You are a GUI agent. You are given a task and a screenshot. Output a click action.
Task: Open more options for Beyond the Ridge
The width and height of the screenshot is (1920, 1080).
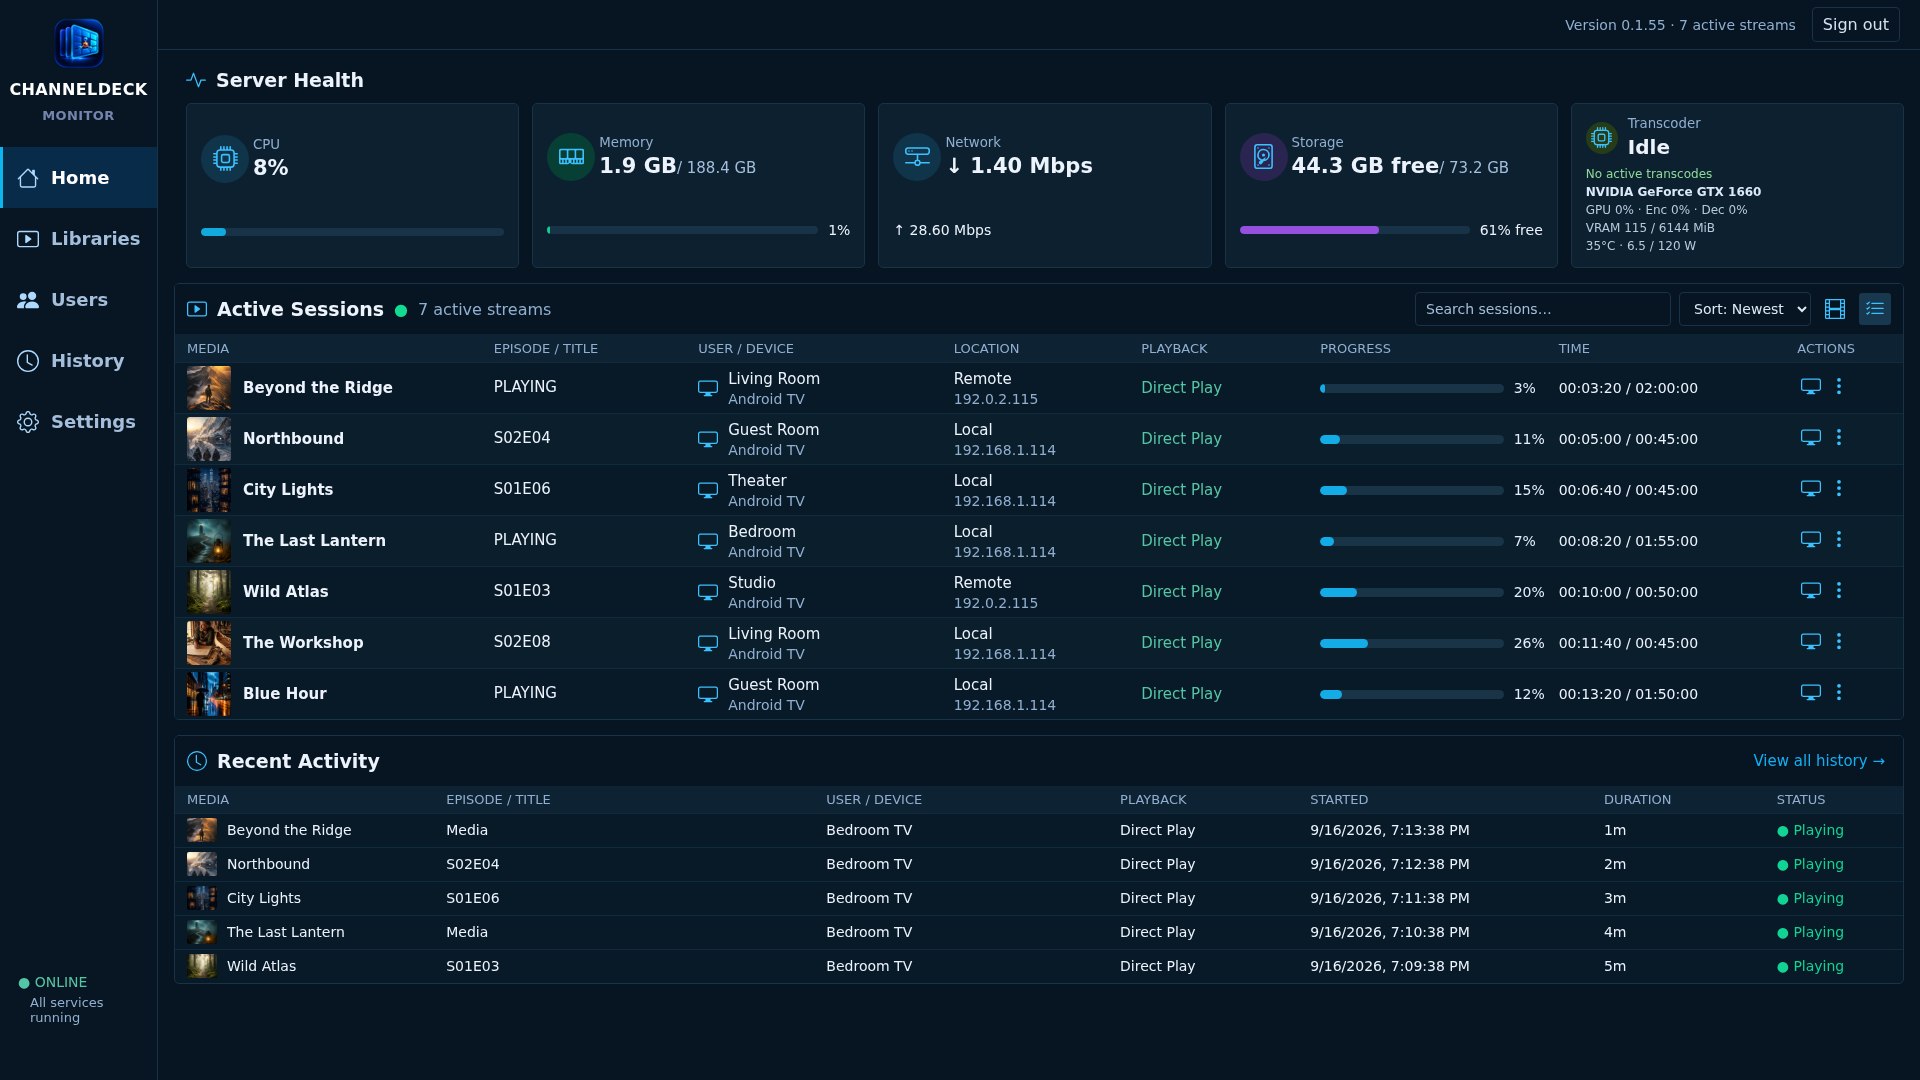[x=1839, y=387]
